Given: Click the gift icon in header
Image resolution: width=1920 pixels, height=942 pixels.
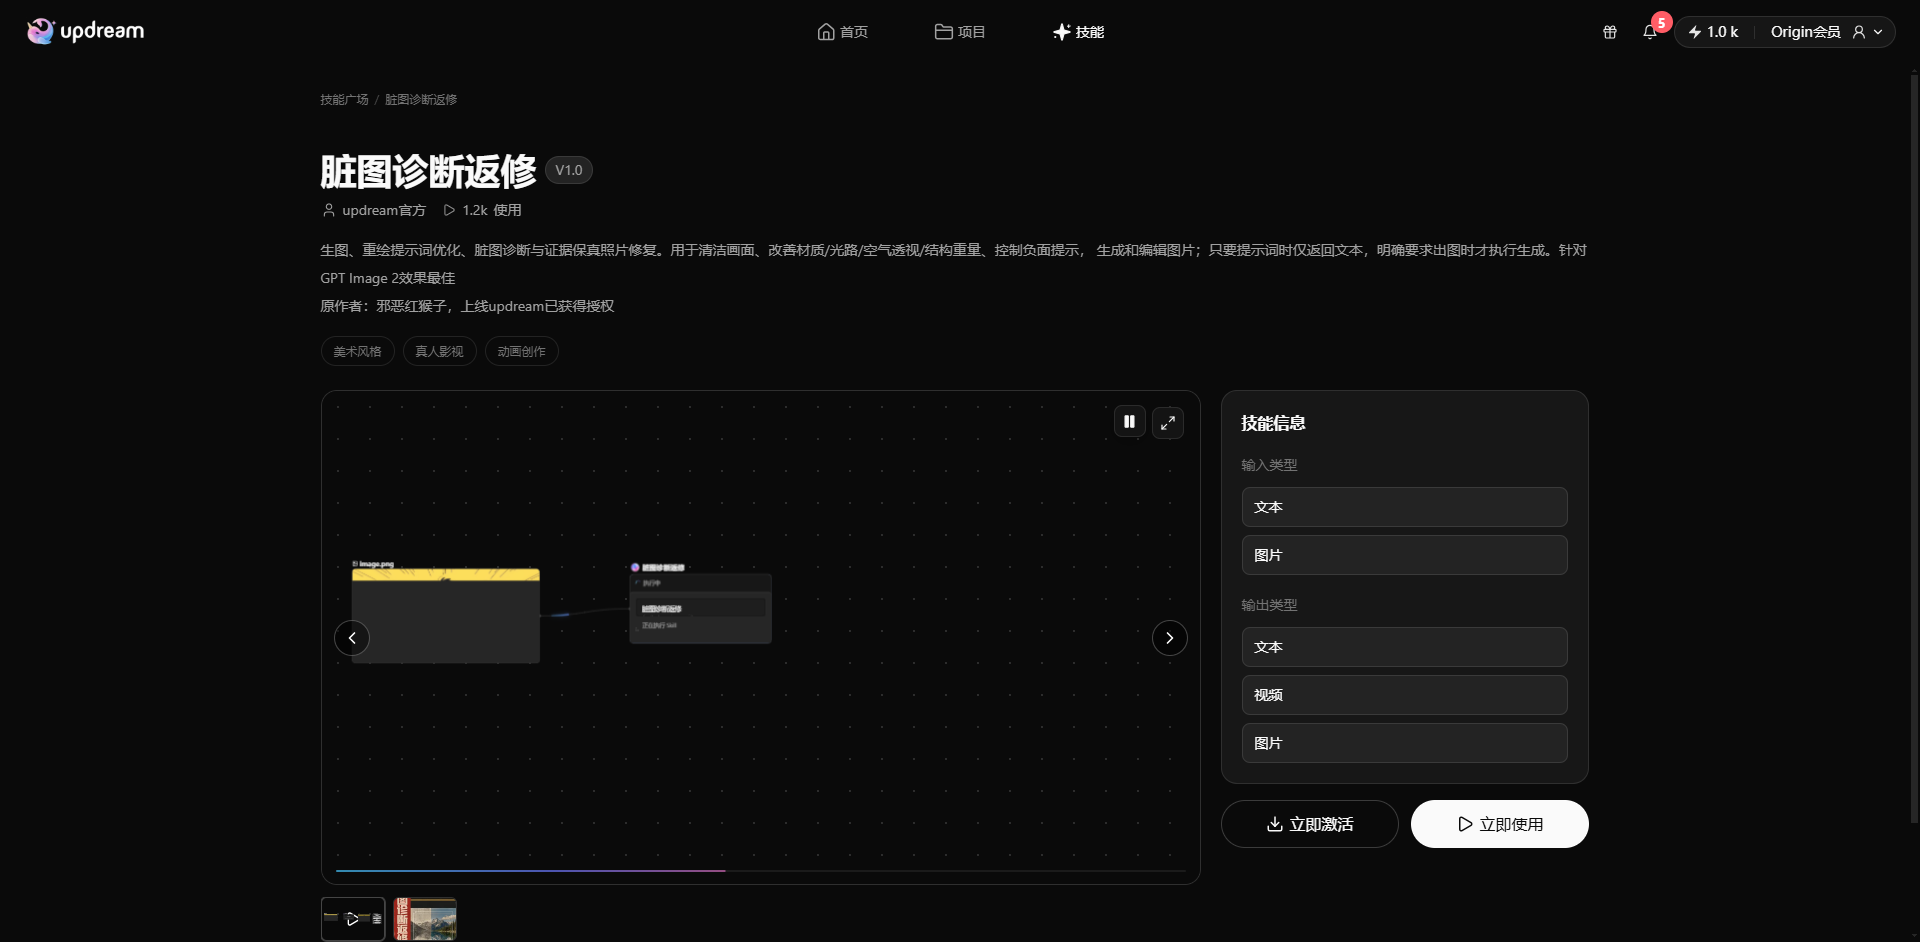Looking at the screenshot, I should coord(1610,32).
